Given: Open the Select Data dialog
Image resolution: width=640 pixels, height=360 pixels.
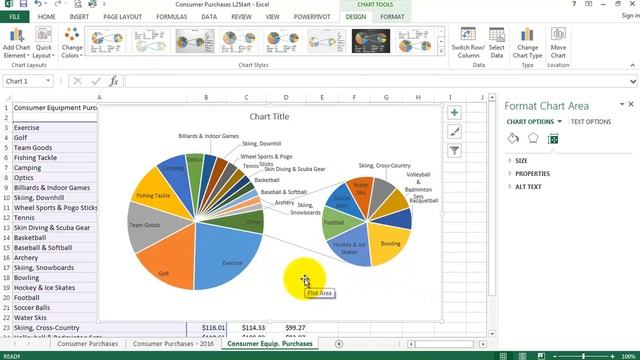Looking at the screenshot, I should click(x=496, y=43).
